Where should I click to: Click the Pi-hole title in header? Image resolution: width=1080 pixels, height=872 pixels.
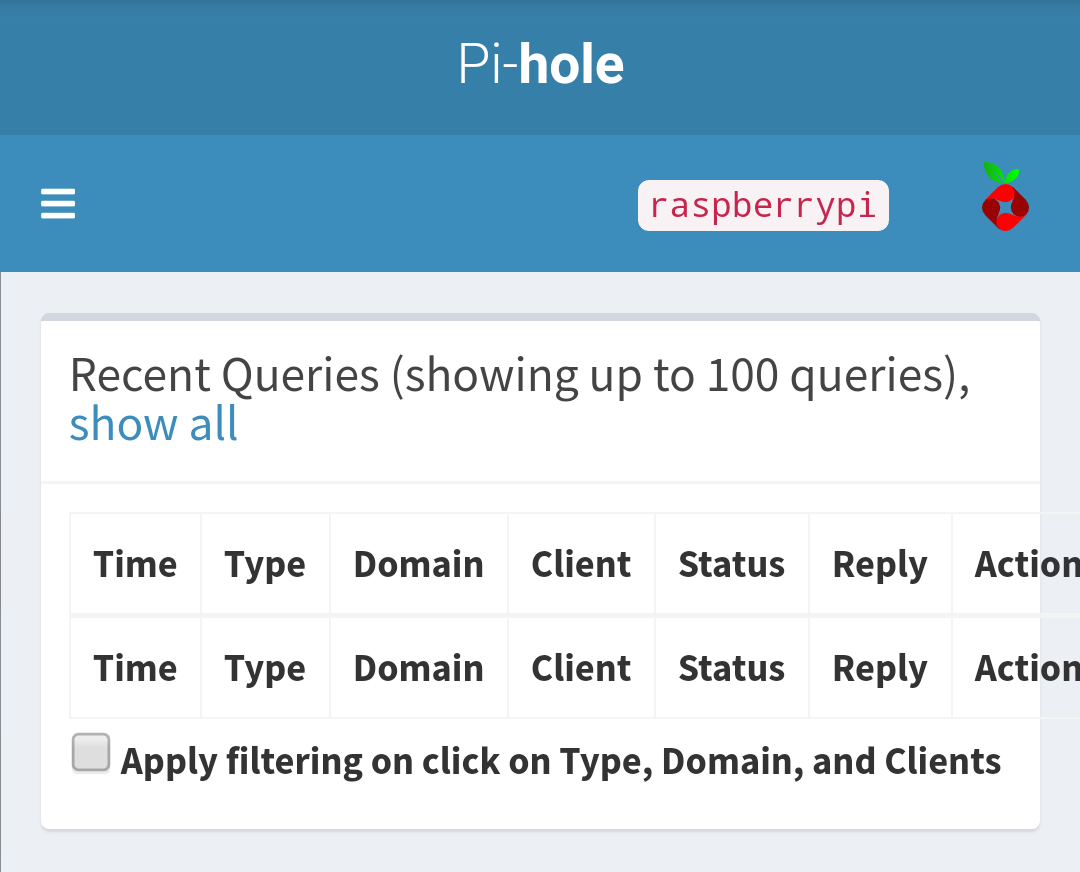(x=539, y=63)
